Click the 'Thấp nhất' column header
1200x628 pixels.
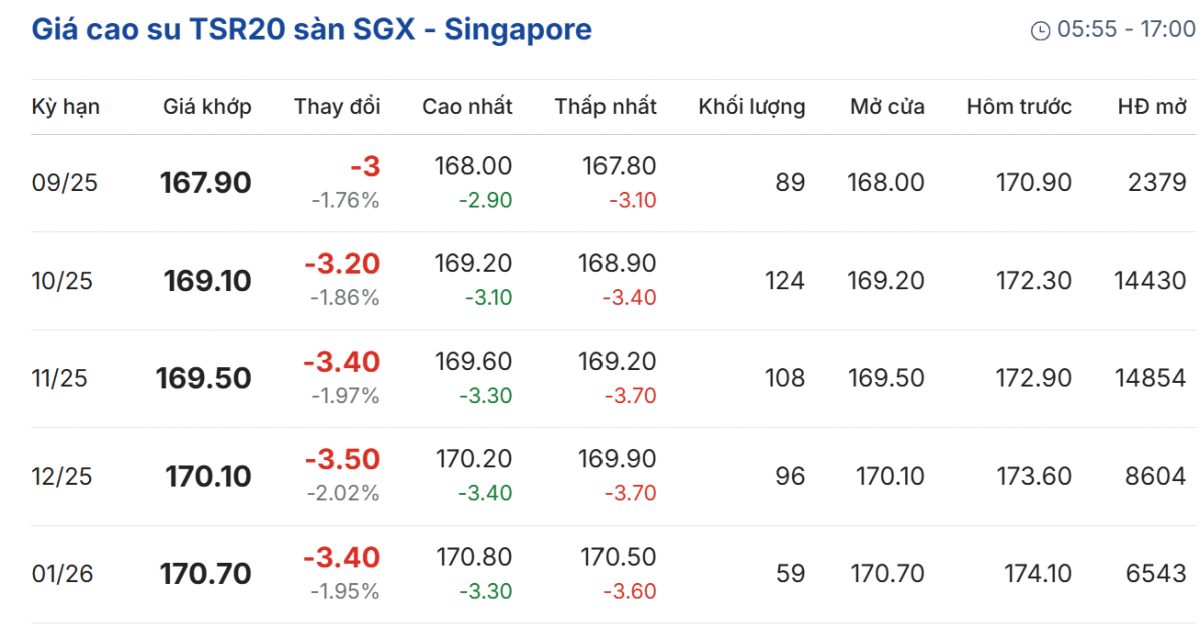click(x=606, y=107)
